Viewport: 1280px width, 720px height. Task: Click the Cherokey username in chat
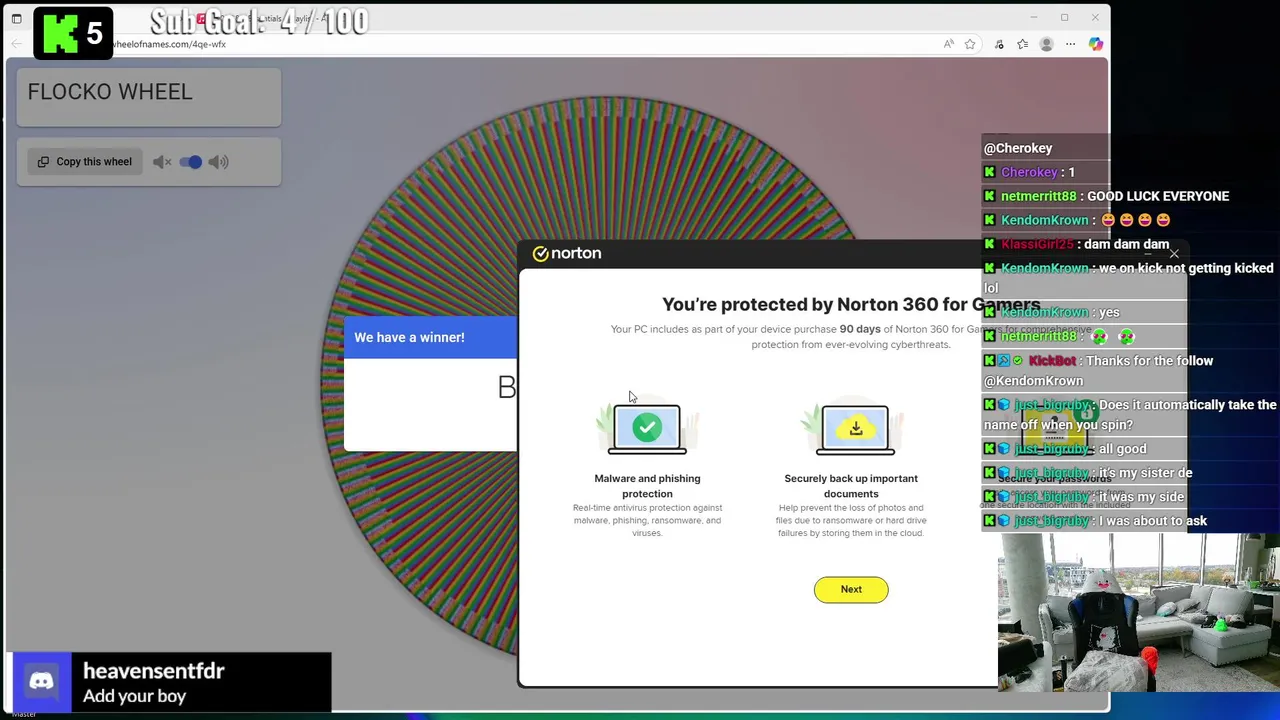coord(1029,172)
